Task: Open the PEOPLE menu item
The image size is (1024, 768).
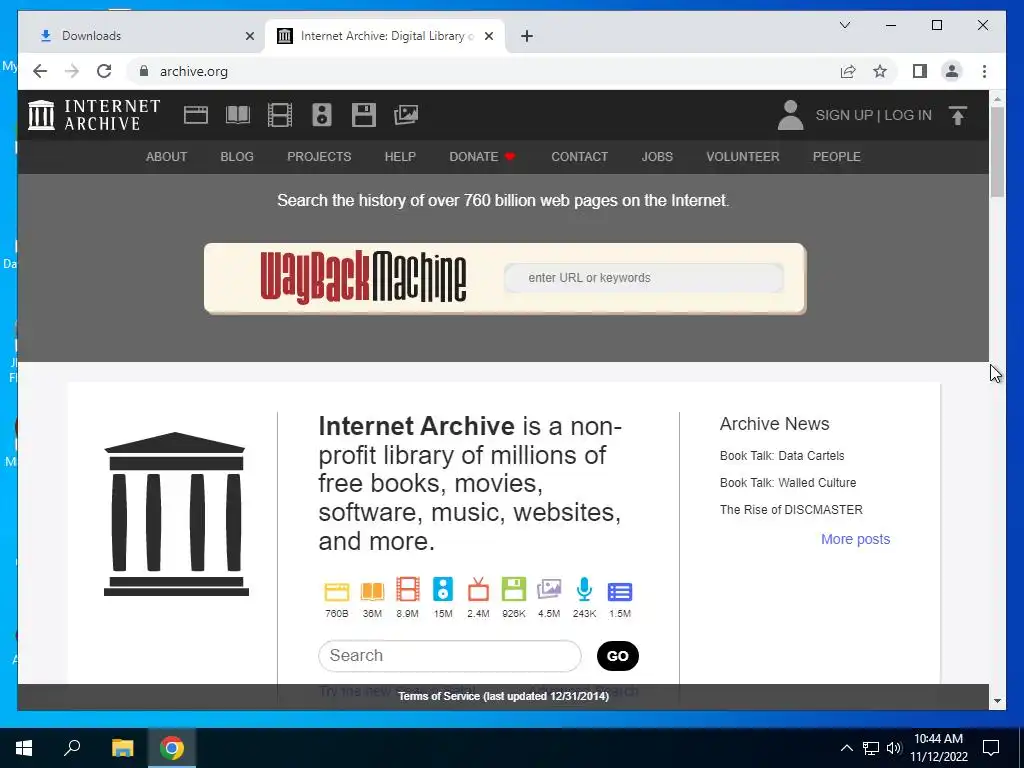Action: pyautogui.click(x=837, y=157)
